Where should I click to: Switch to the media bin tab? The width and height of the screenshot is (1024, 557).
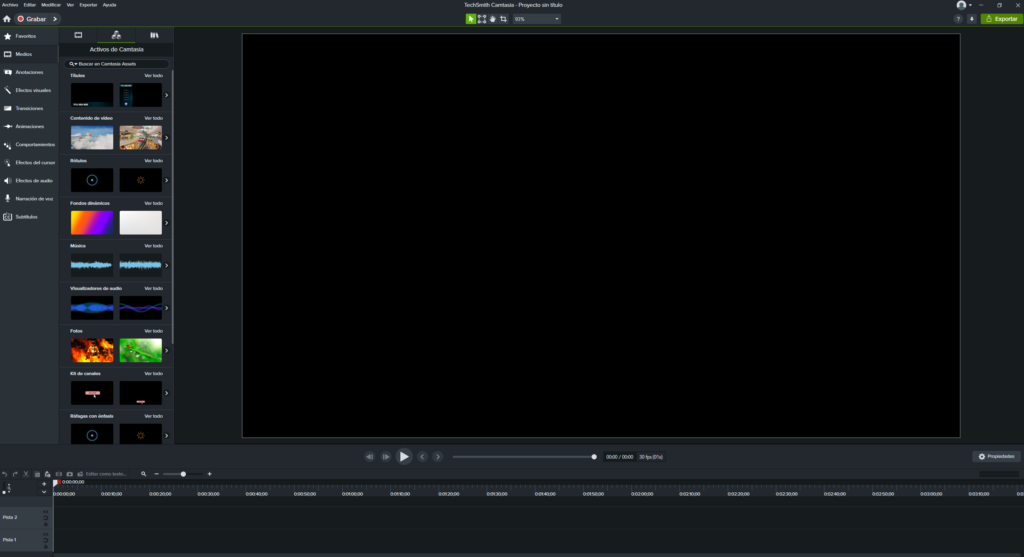[78, 35]
